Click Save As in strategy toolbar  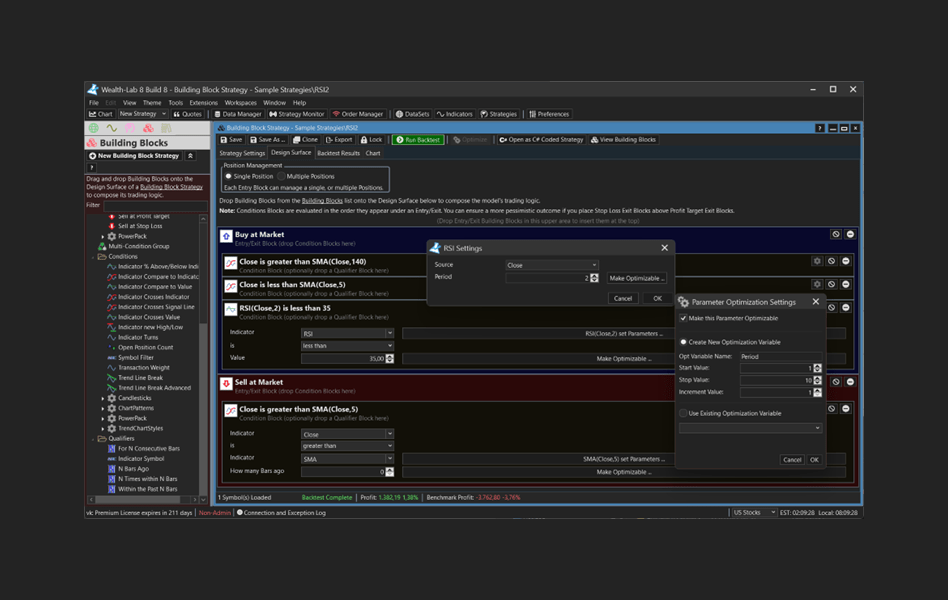pos(268,140)
